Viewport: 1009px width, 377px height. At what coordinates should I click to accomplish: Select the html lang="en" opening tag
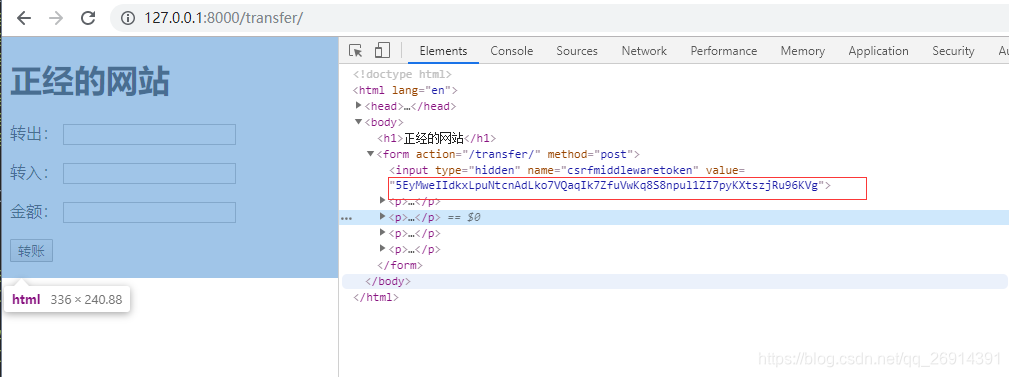(x=405, y=90)
